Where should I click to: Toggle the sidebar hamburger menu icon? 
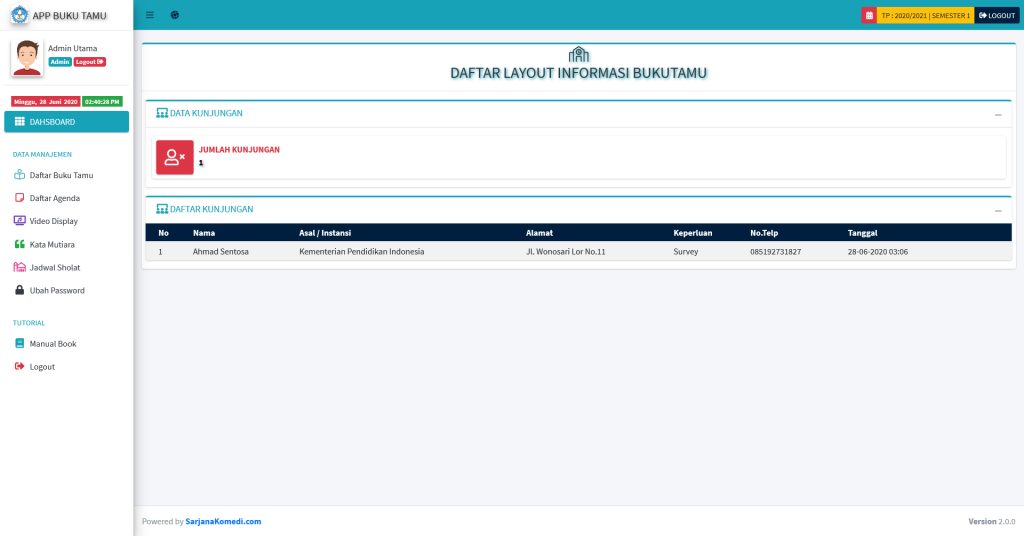tap(150, 15)
